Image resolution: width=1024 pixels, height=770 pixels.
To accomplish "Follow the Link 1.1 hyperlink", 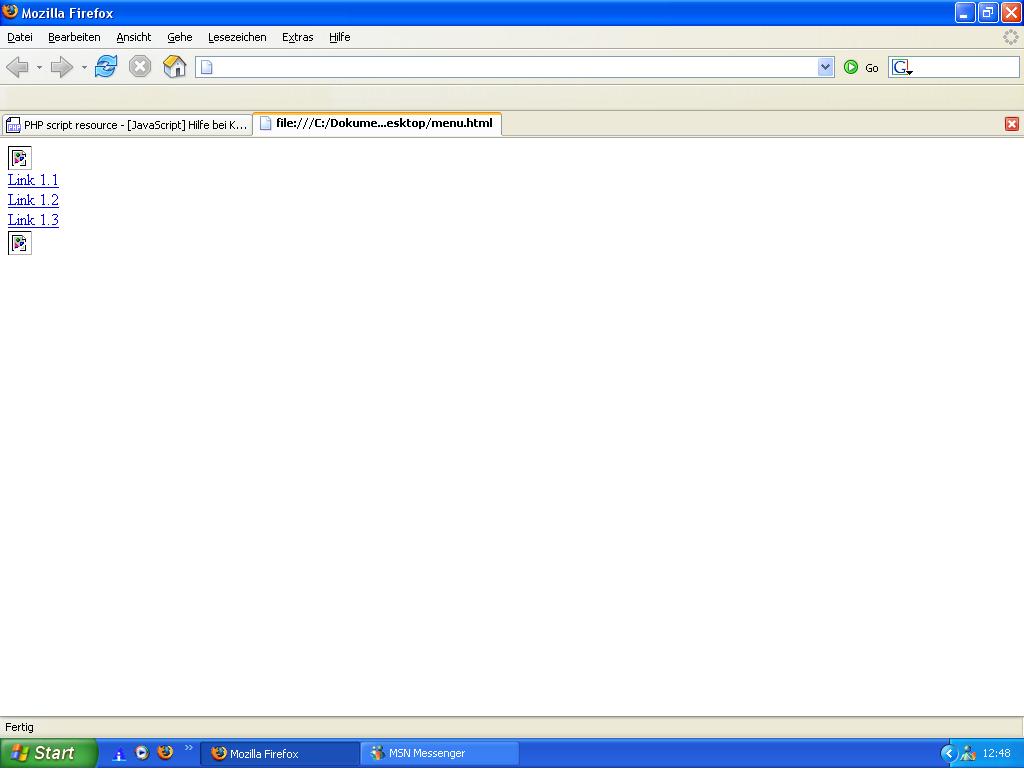I will [x=33, y=180].
